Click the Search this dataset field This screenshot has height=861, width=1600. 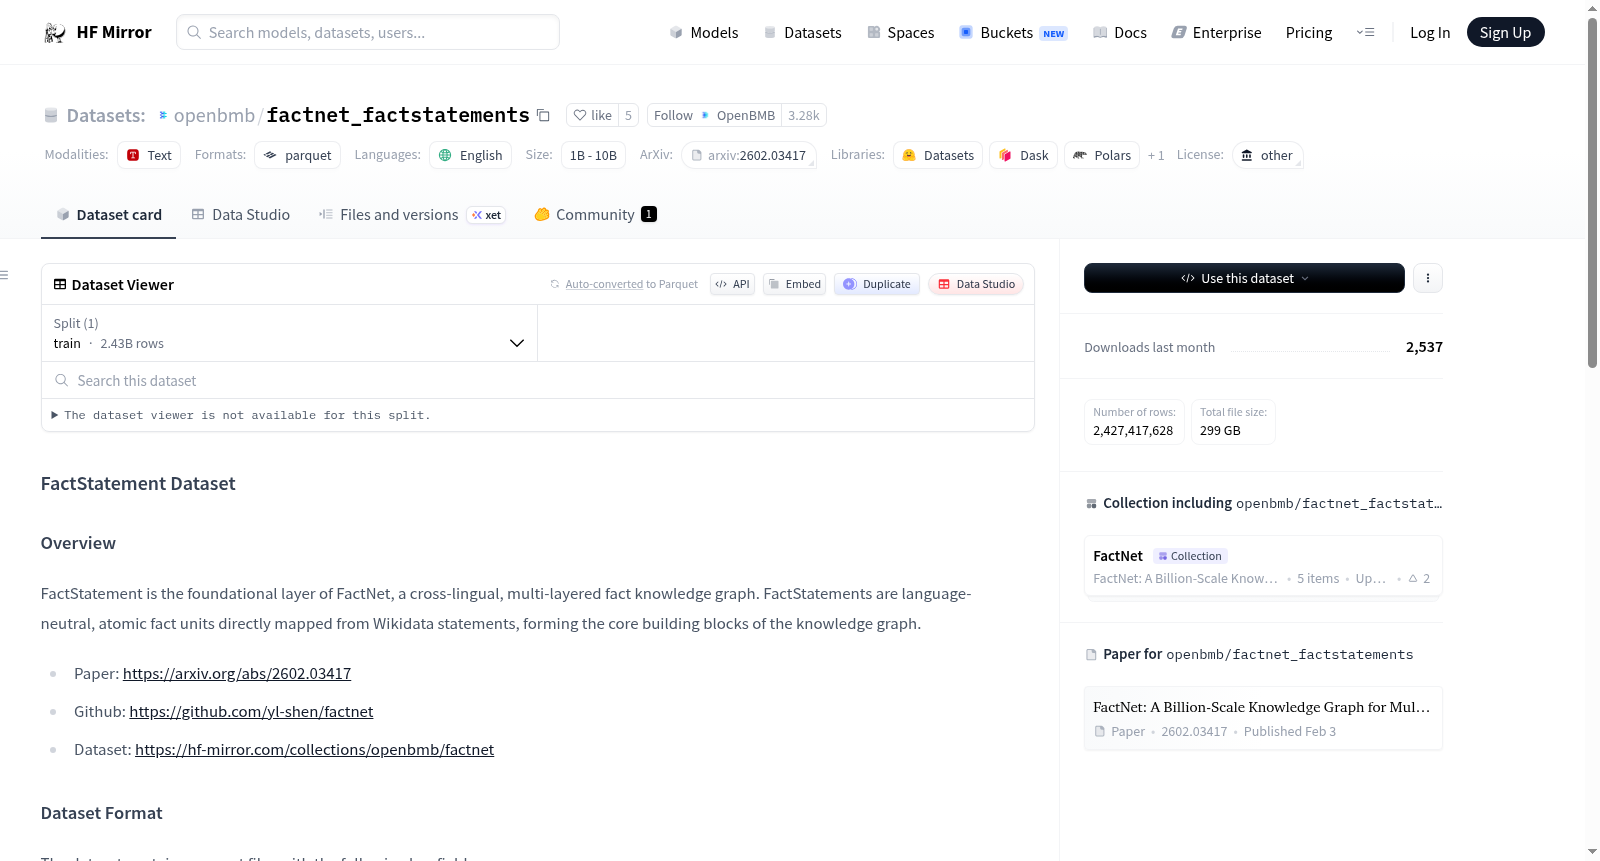[538, 380]
